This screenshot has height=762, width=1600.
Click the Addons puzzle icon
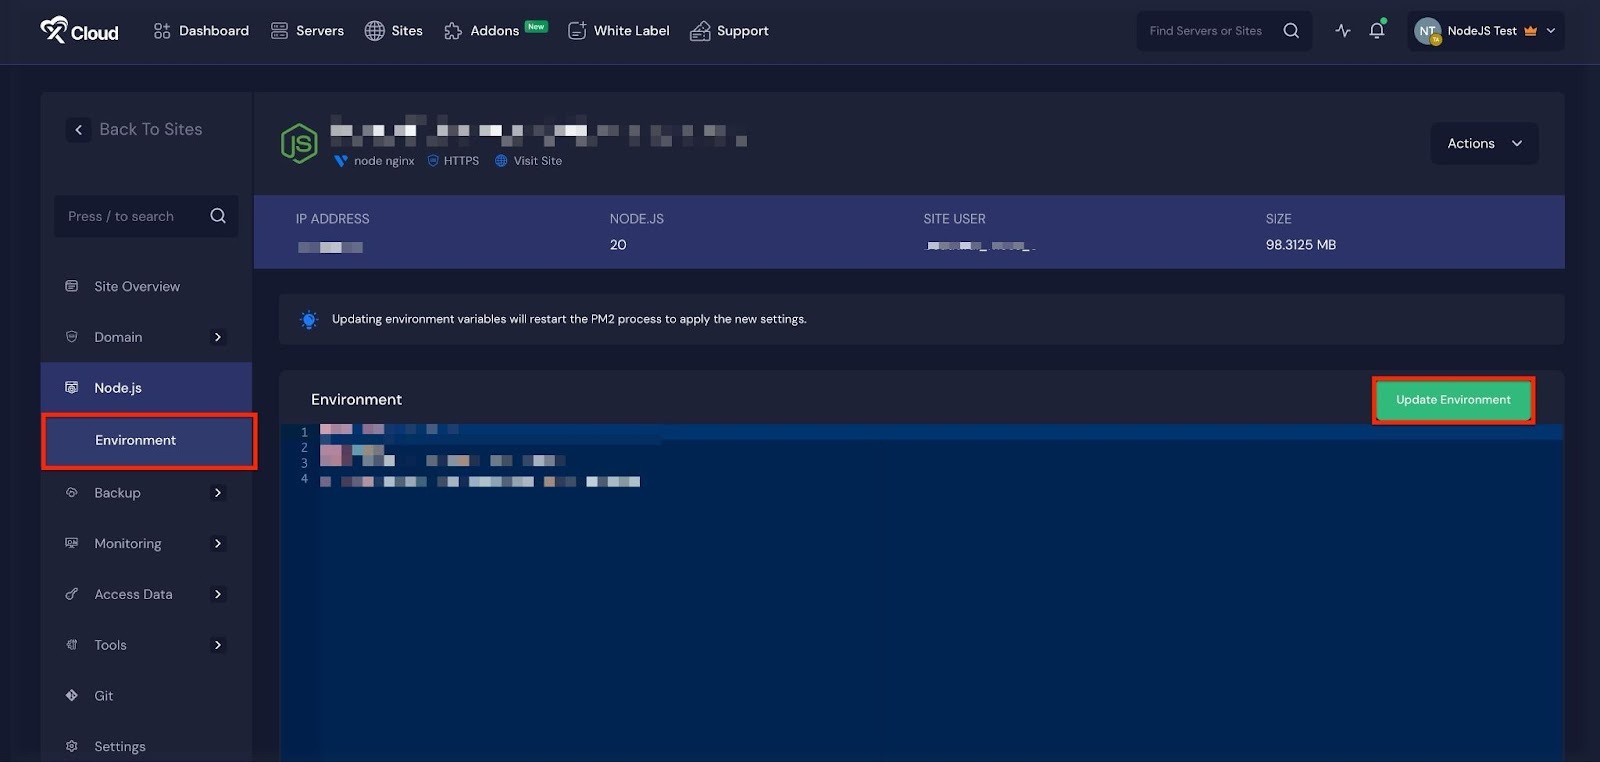[453, 31]
